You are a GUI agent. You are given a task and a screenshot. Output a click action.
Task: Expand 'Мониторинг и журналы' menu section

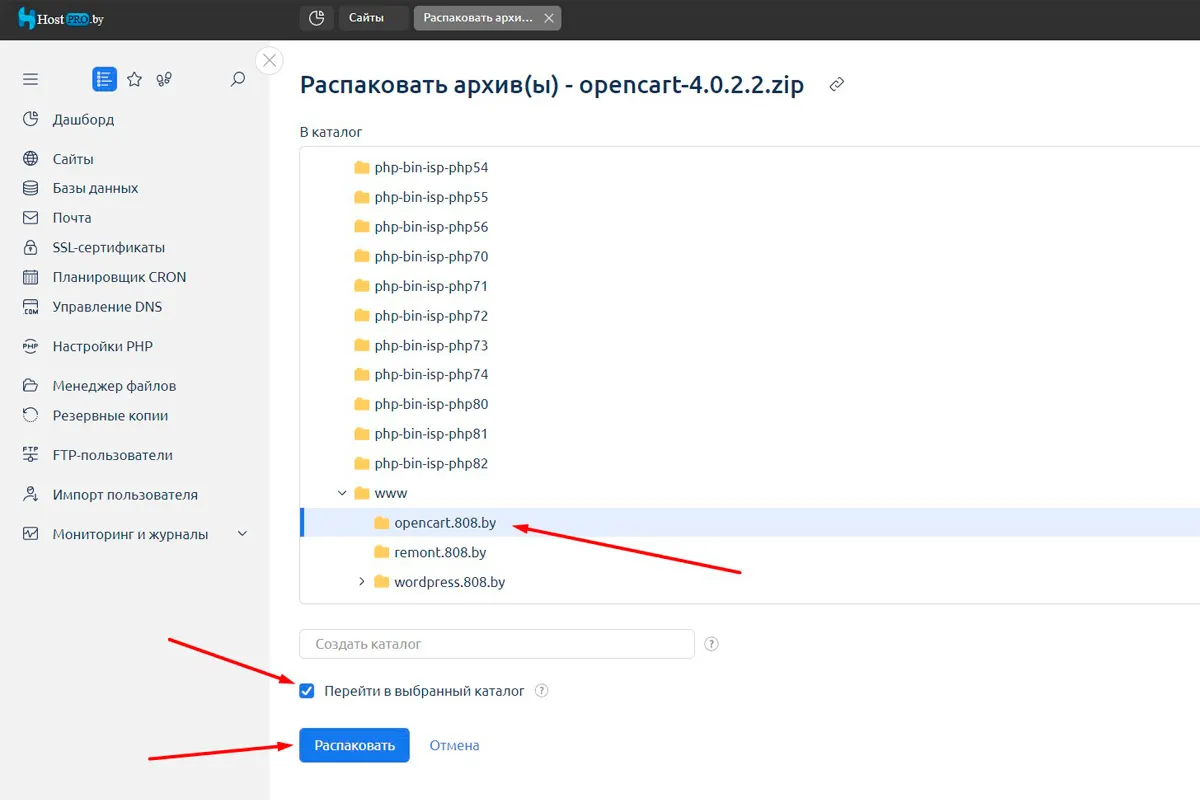242,534
